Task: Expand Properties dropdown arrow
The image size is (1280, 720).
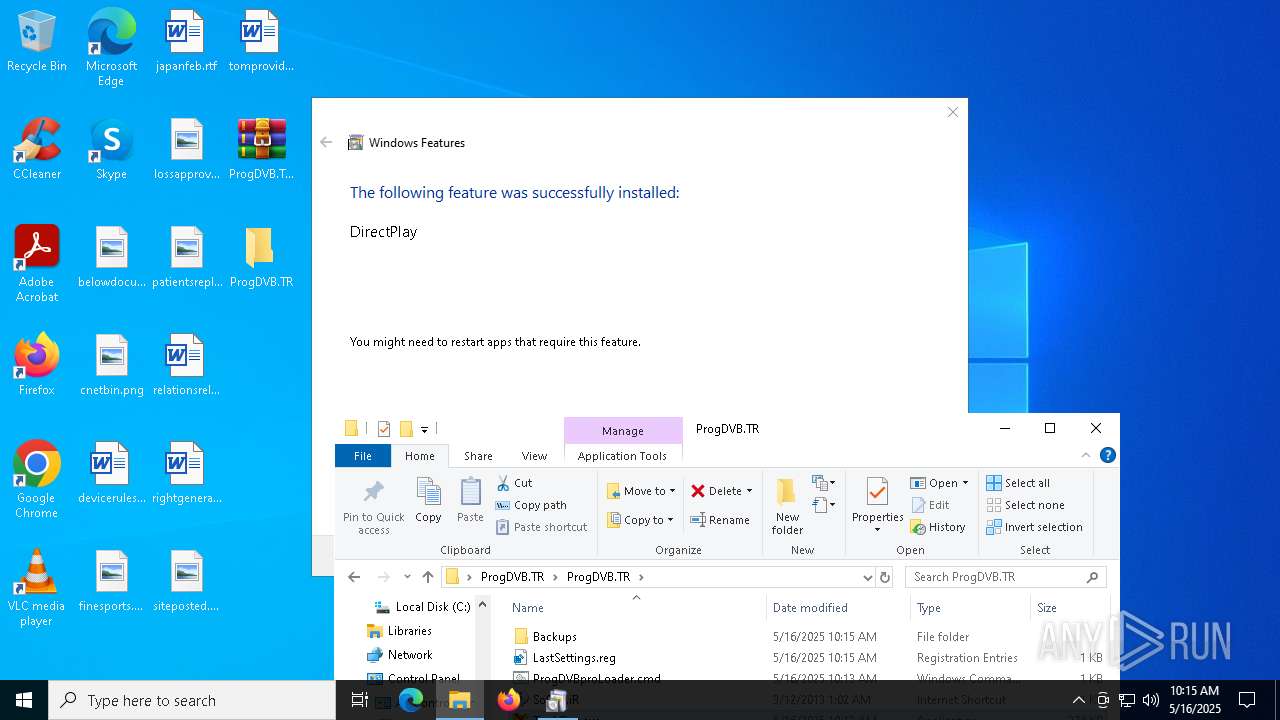Action: point(877,530)
